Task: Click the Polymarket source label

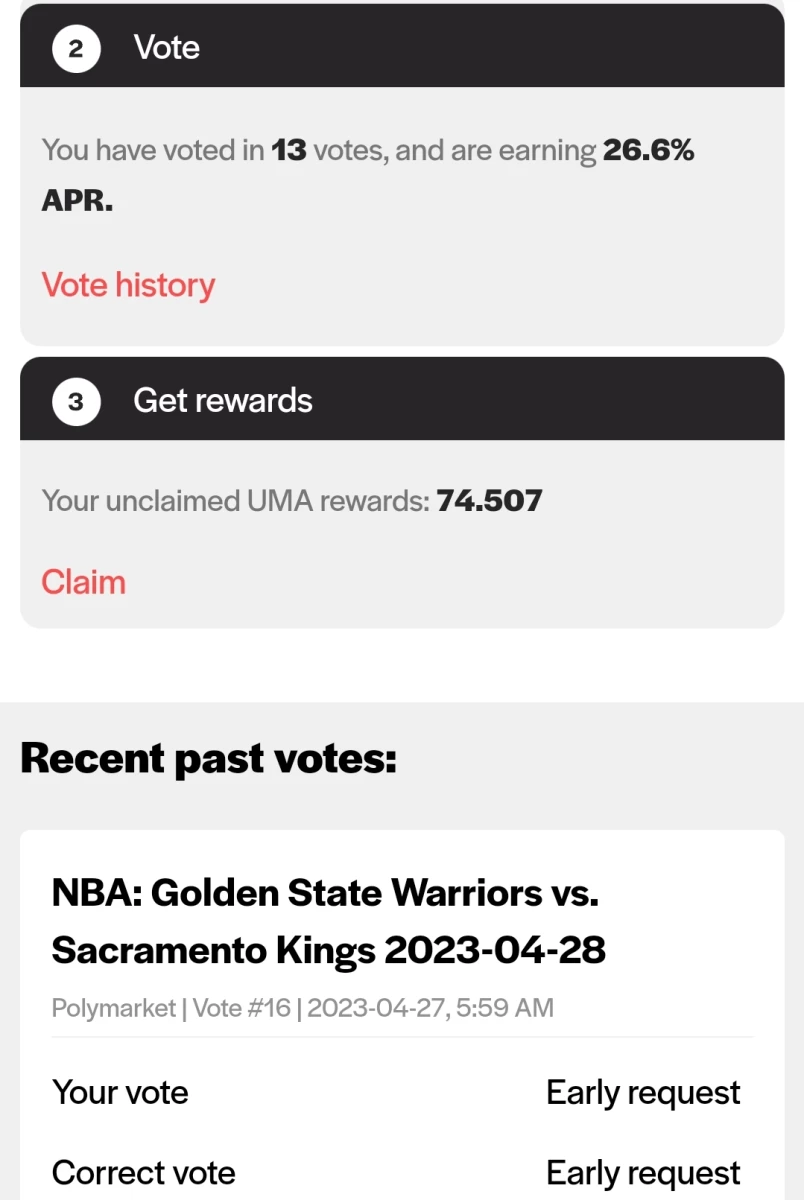Action: point(114,1008)
